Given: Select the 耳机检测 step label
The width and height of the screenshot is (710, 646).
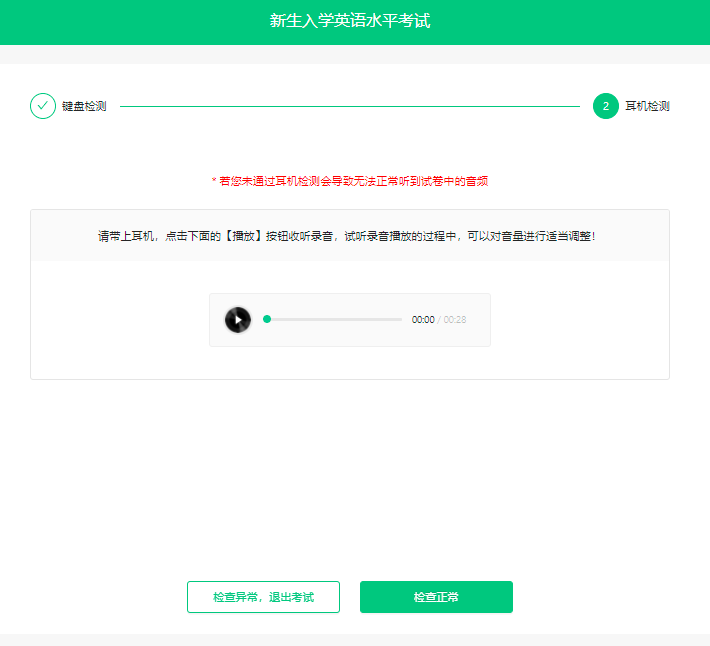Looking at the screenshot, I should pos(647,106).
